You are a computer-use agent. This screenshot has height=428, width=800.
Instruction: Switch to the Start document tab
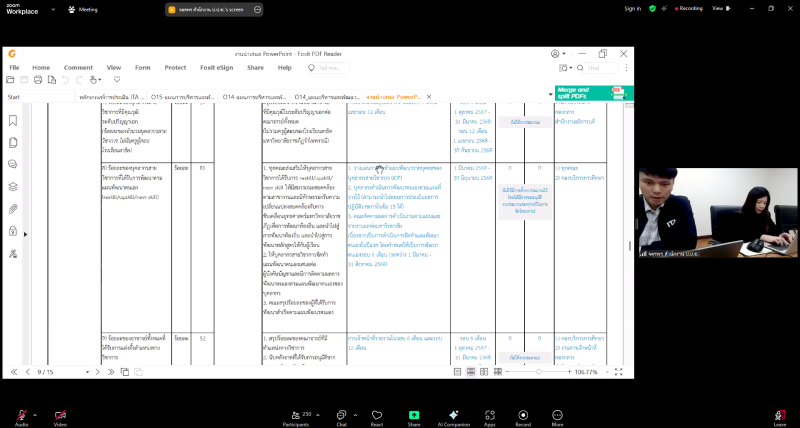(x=14, y=97)
